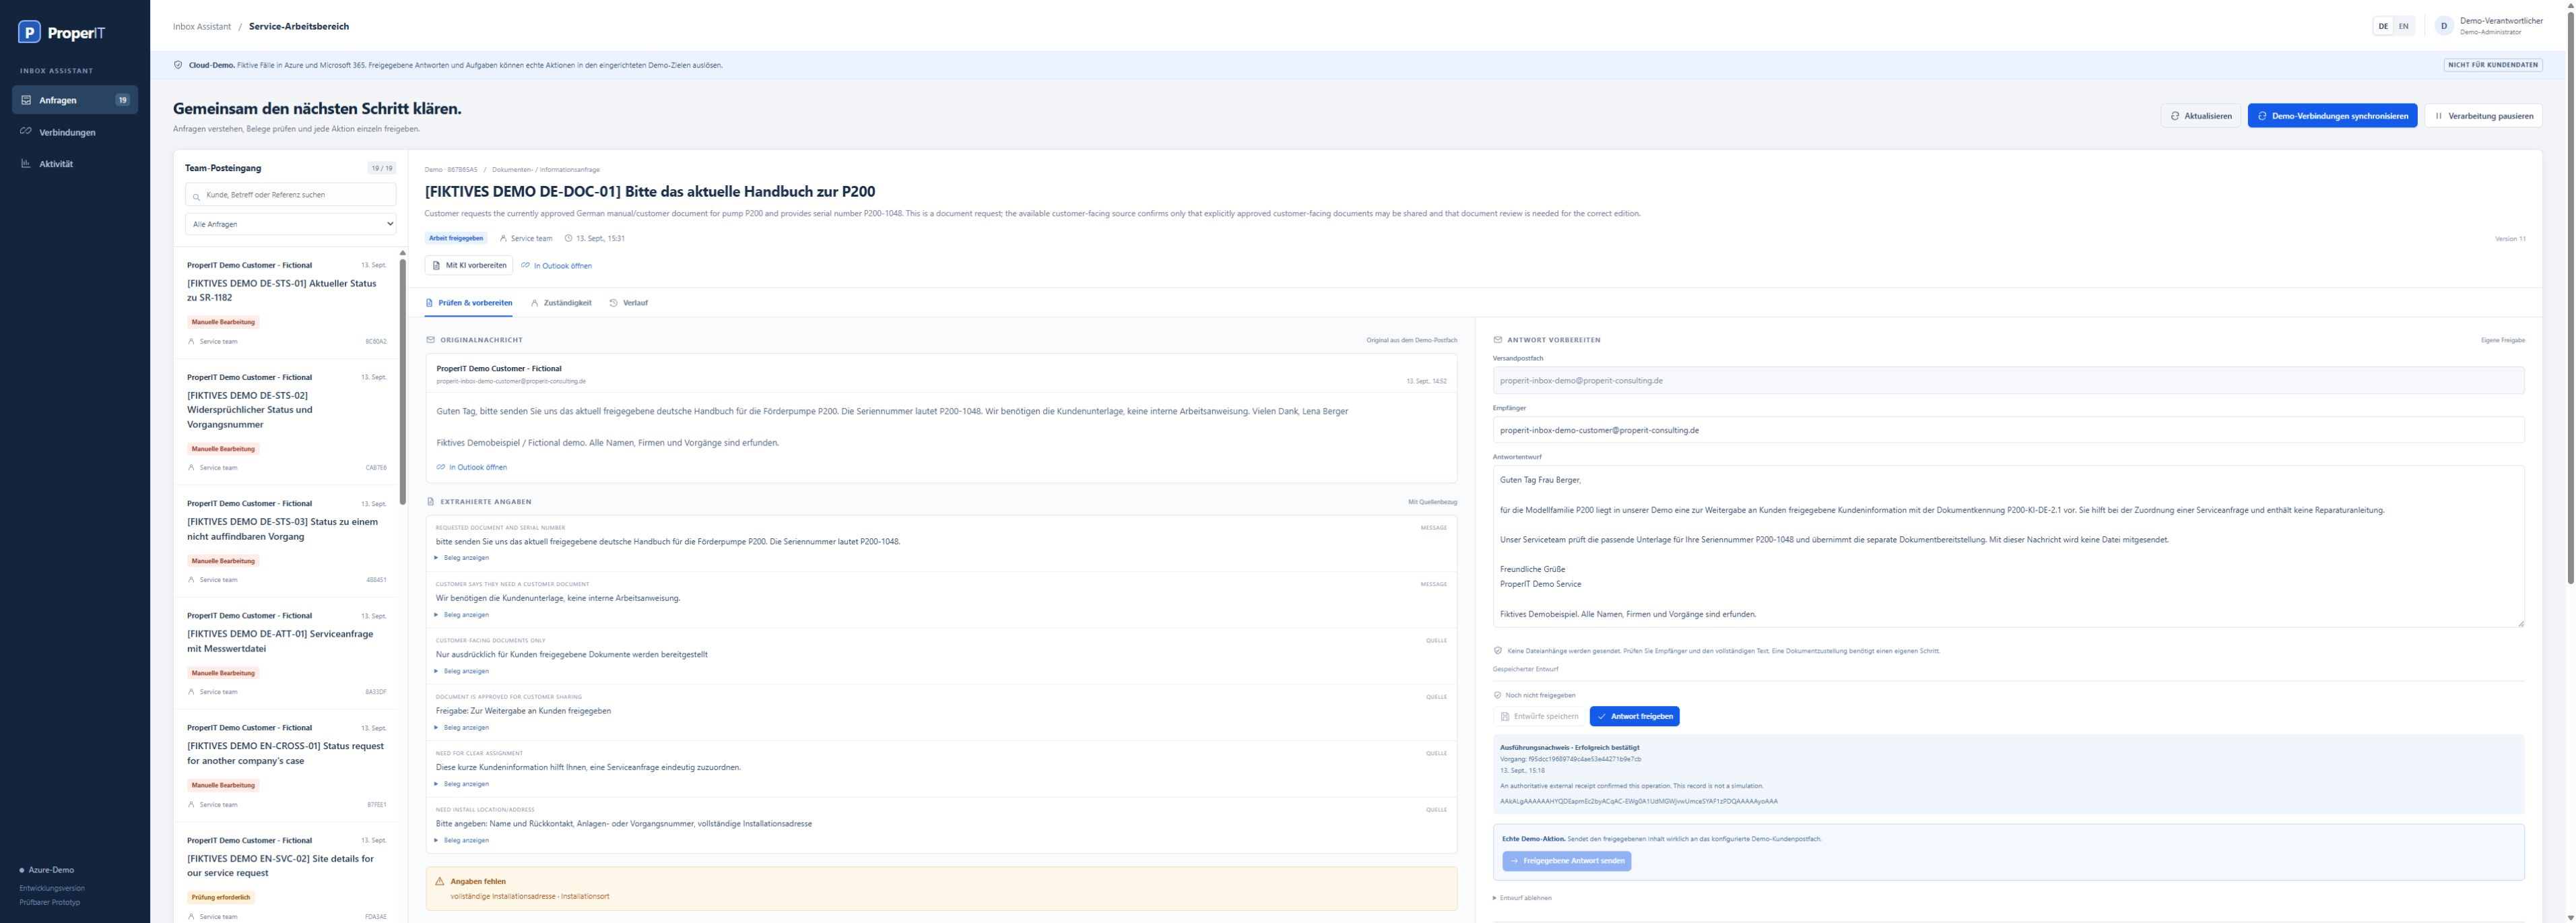This screenshot has width=2576, height=923.
Task: Open the Alle Anfragen filter dropdown
Action: 290,224
